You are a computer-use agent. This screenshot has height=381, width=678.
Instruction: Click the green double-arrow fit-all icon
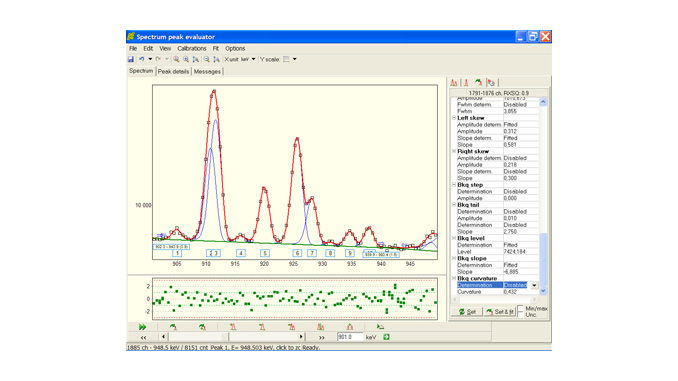(142, 327)
